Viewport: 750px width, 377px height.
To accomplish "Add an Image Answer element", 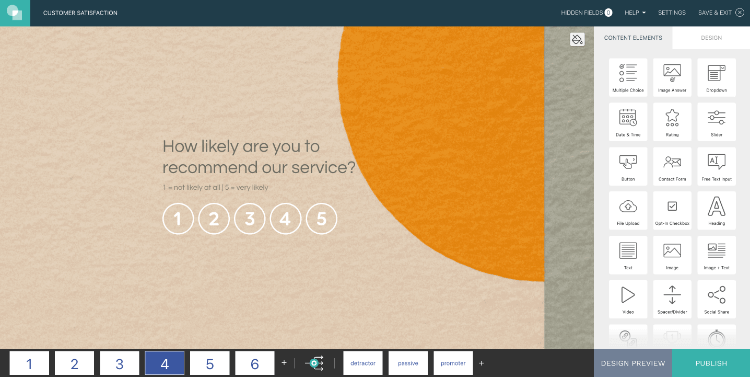I will (672, 78).
